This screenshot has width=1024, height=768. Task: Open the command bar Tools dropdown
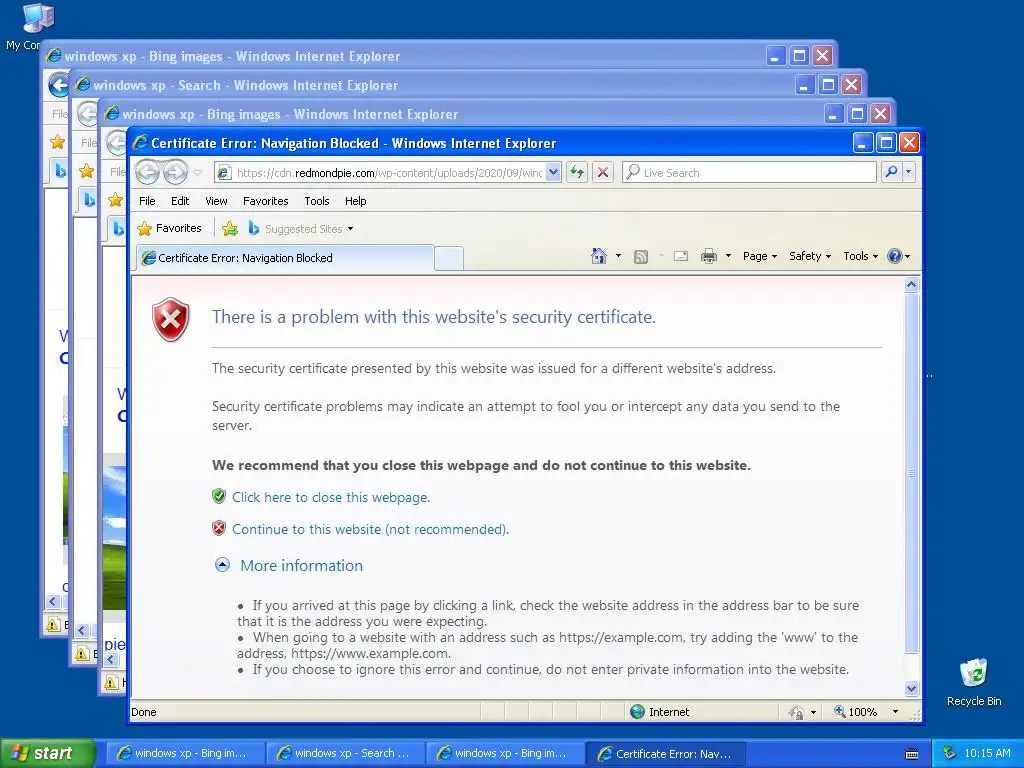point(860,256)
